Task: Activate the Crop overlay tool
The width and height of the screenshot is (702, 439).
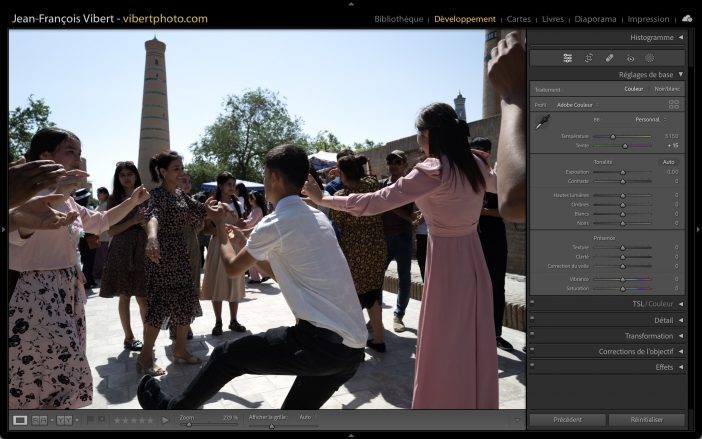Action: tap(589, 58)
